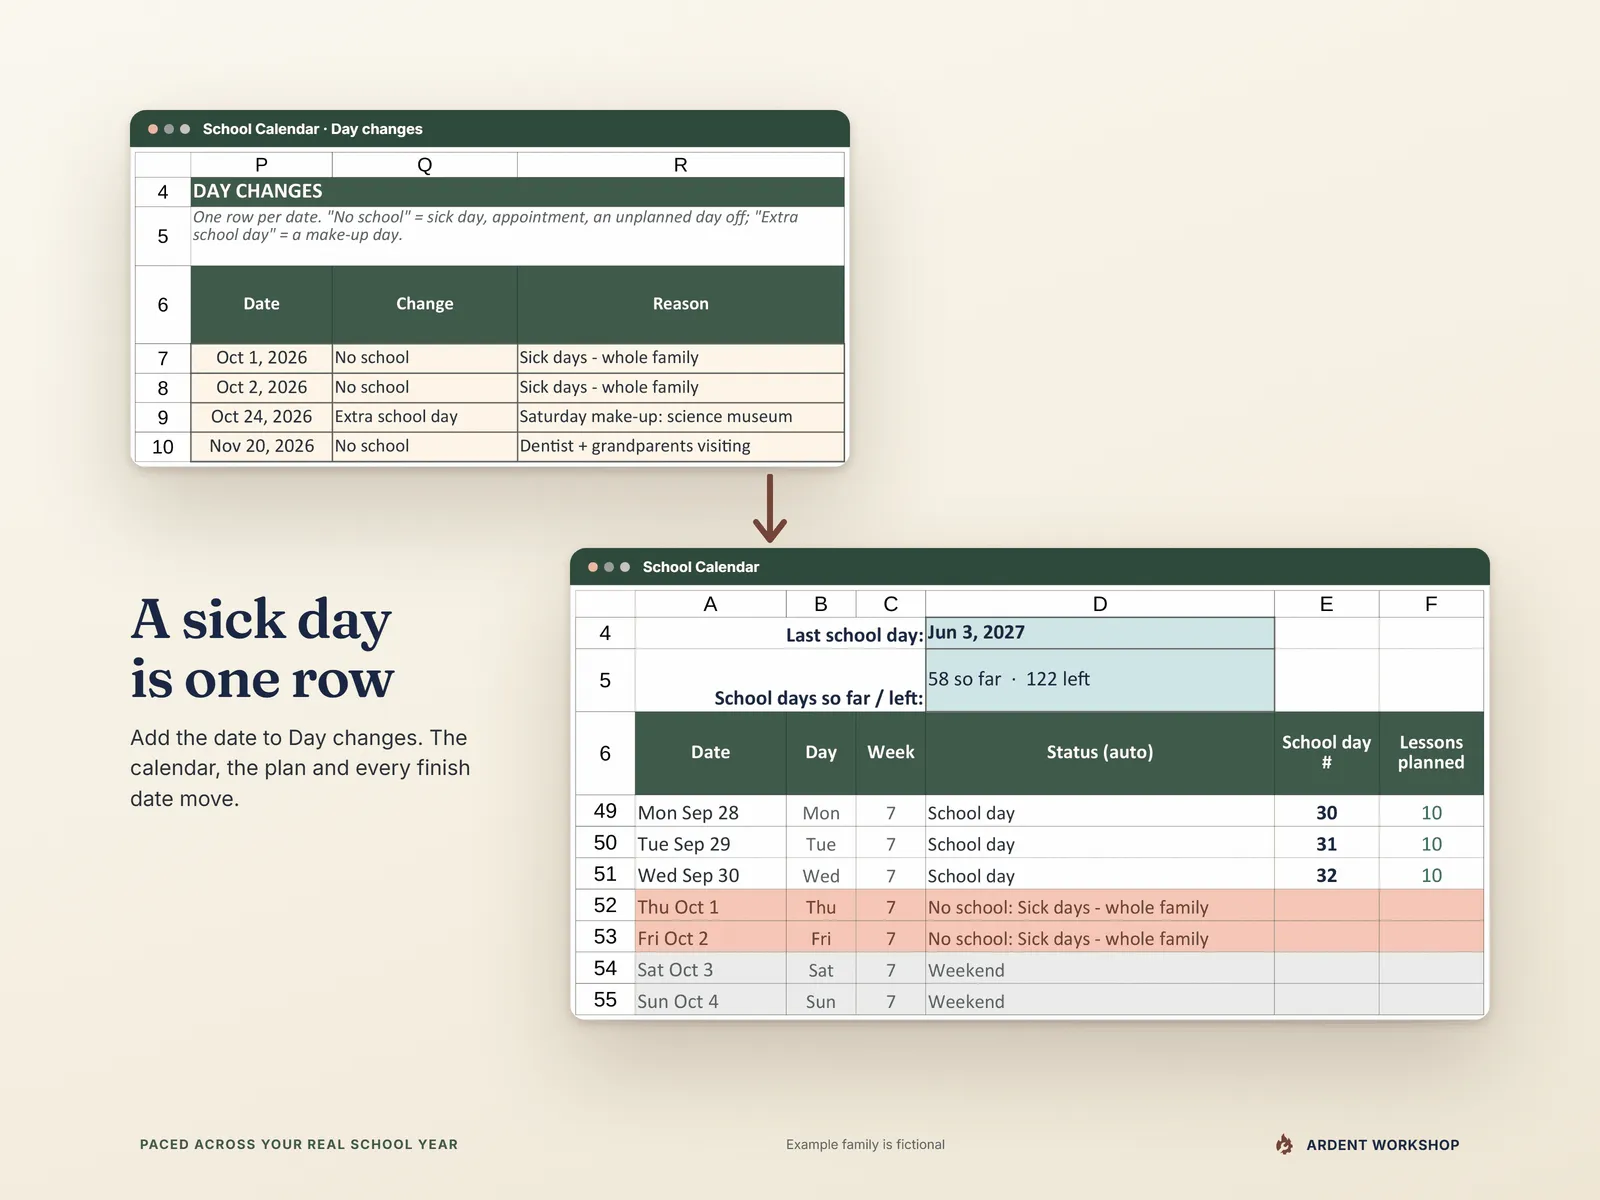Click Weekend status for Sun Oct 4
The height and width of the screenshot is (1200, 1600).
coord(1100,1000)
